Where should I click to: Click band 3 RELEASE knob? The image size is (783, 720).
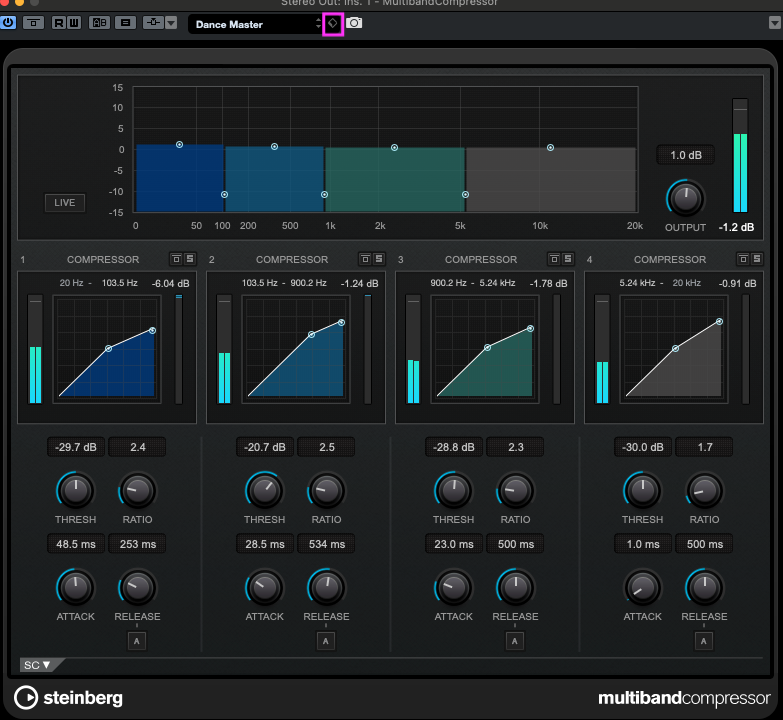click(x=516, y=587)
